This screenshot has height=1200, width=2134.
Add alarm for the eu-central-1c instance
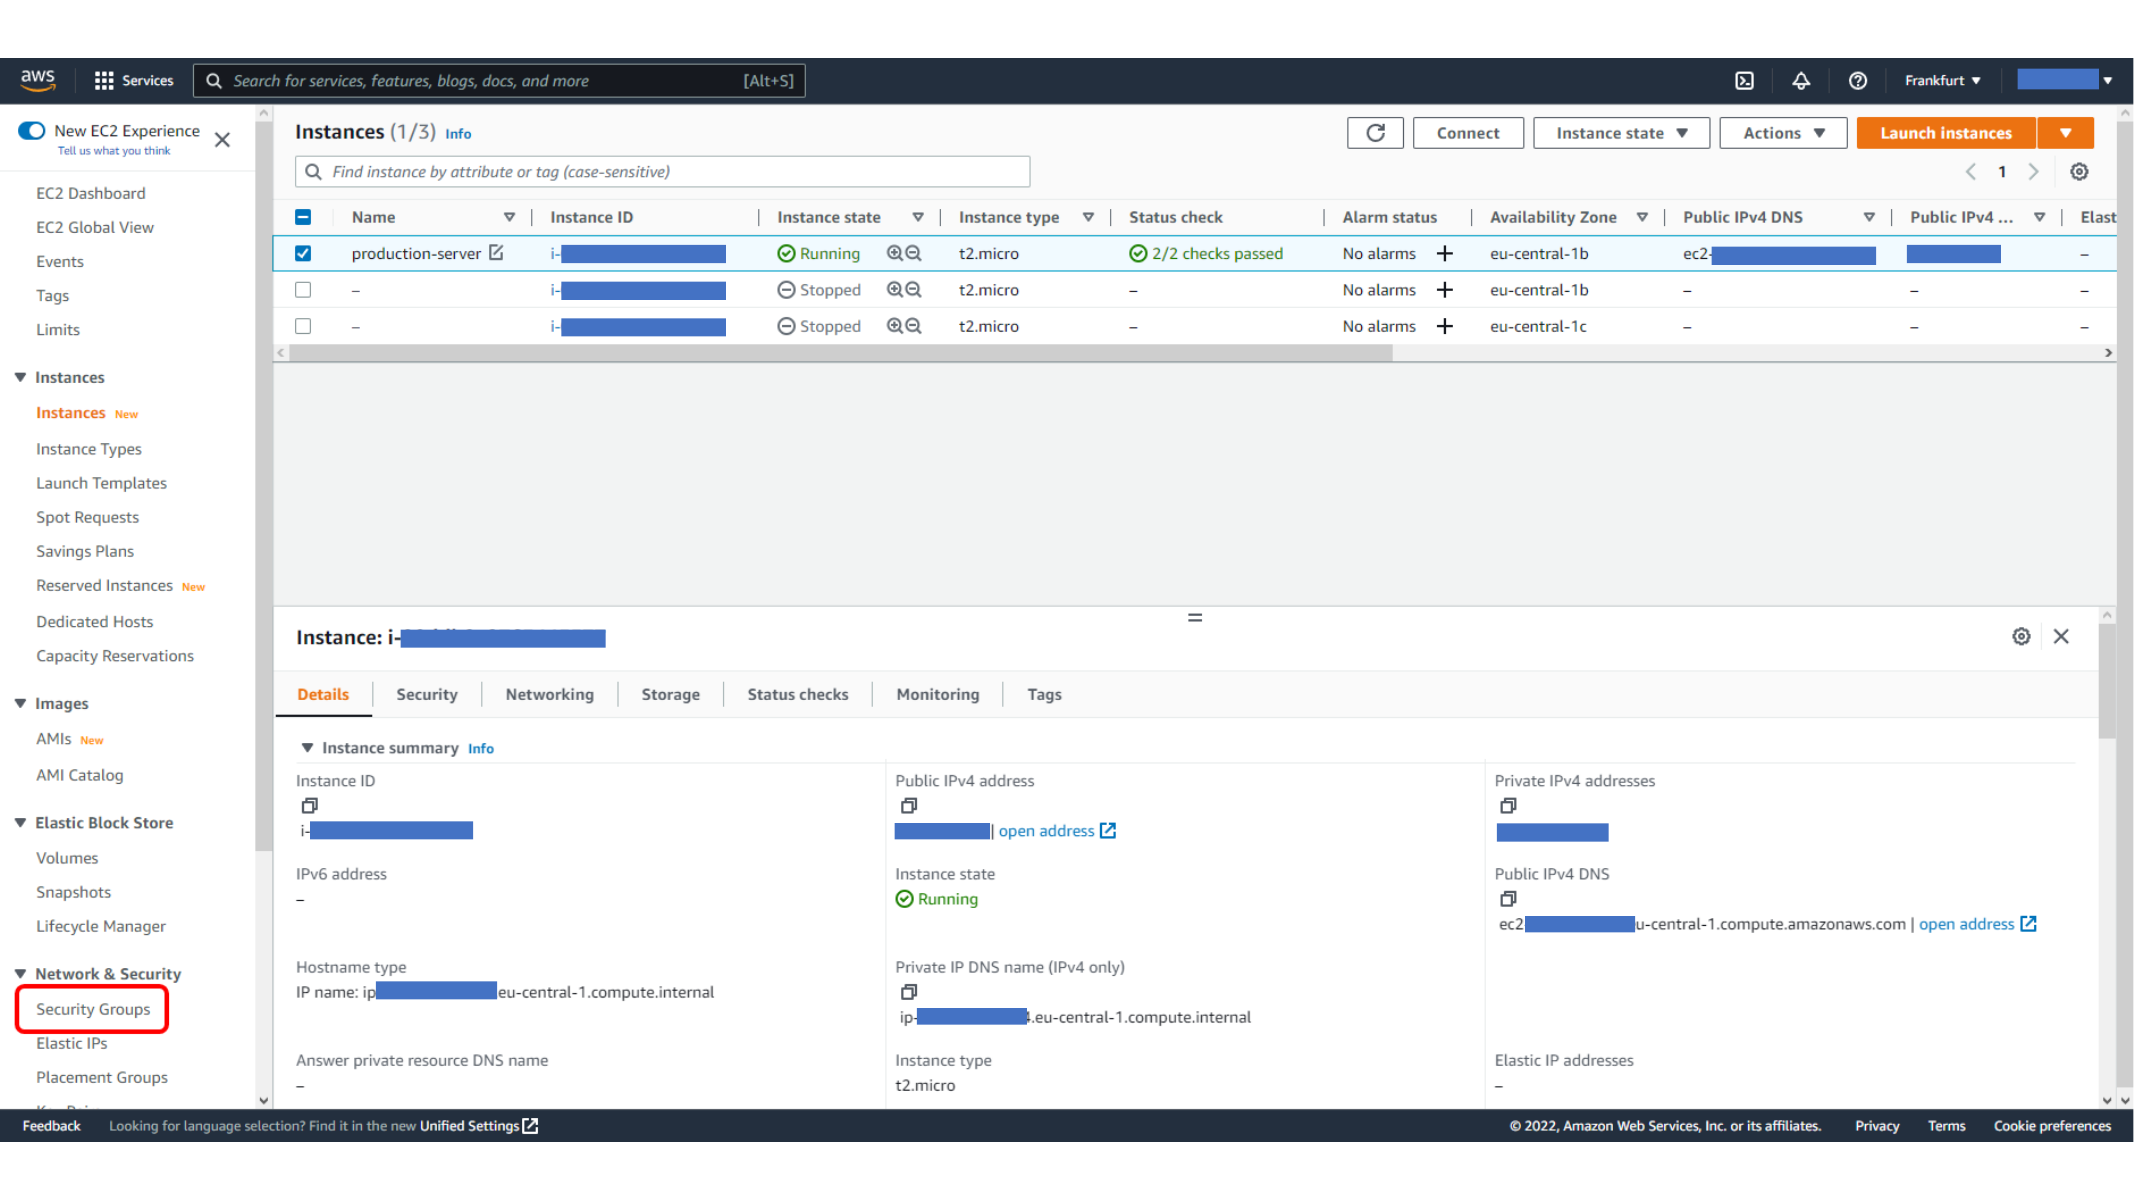coord(1444,326)
